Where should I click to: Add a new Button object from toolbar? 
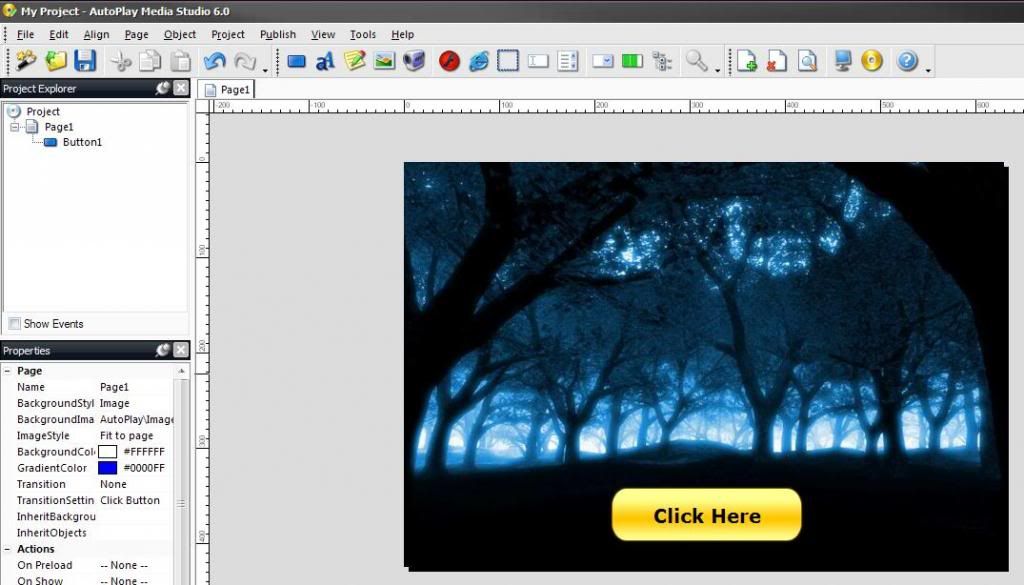point(296,61)
